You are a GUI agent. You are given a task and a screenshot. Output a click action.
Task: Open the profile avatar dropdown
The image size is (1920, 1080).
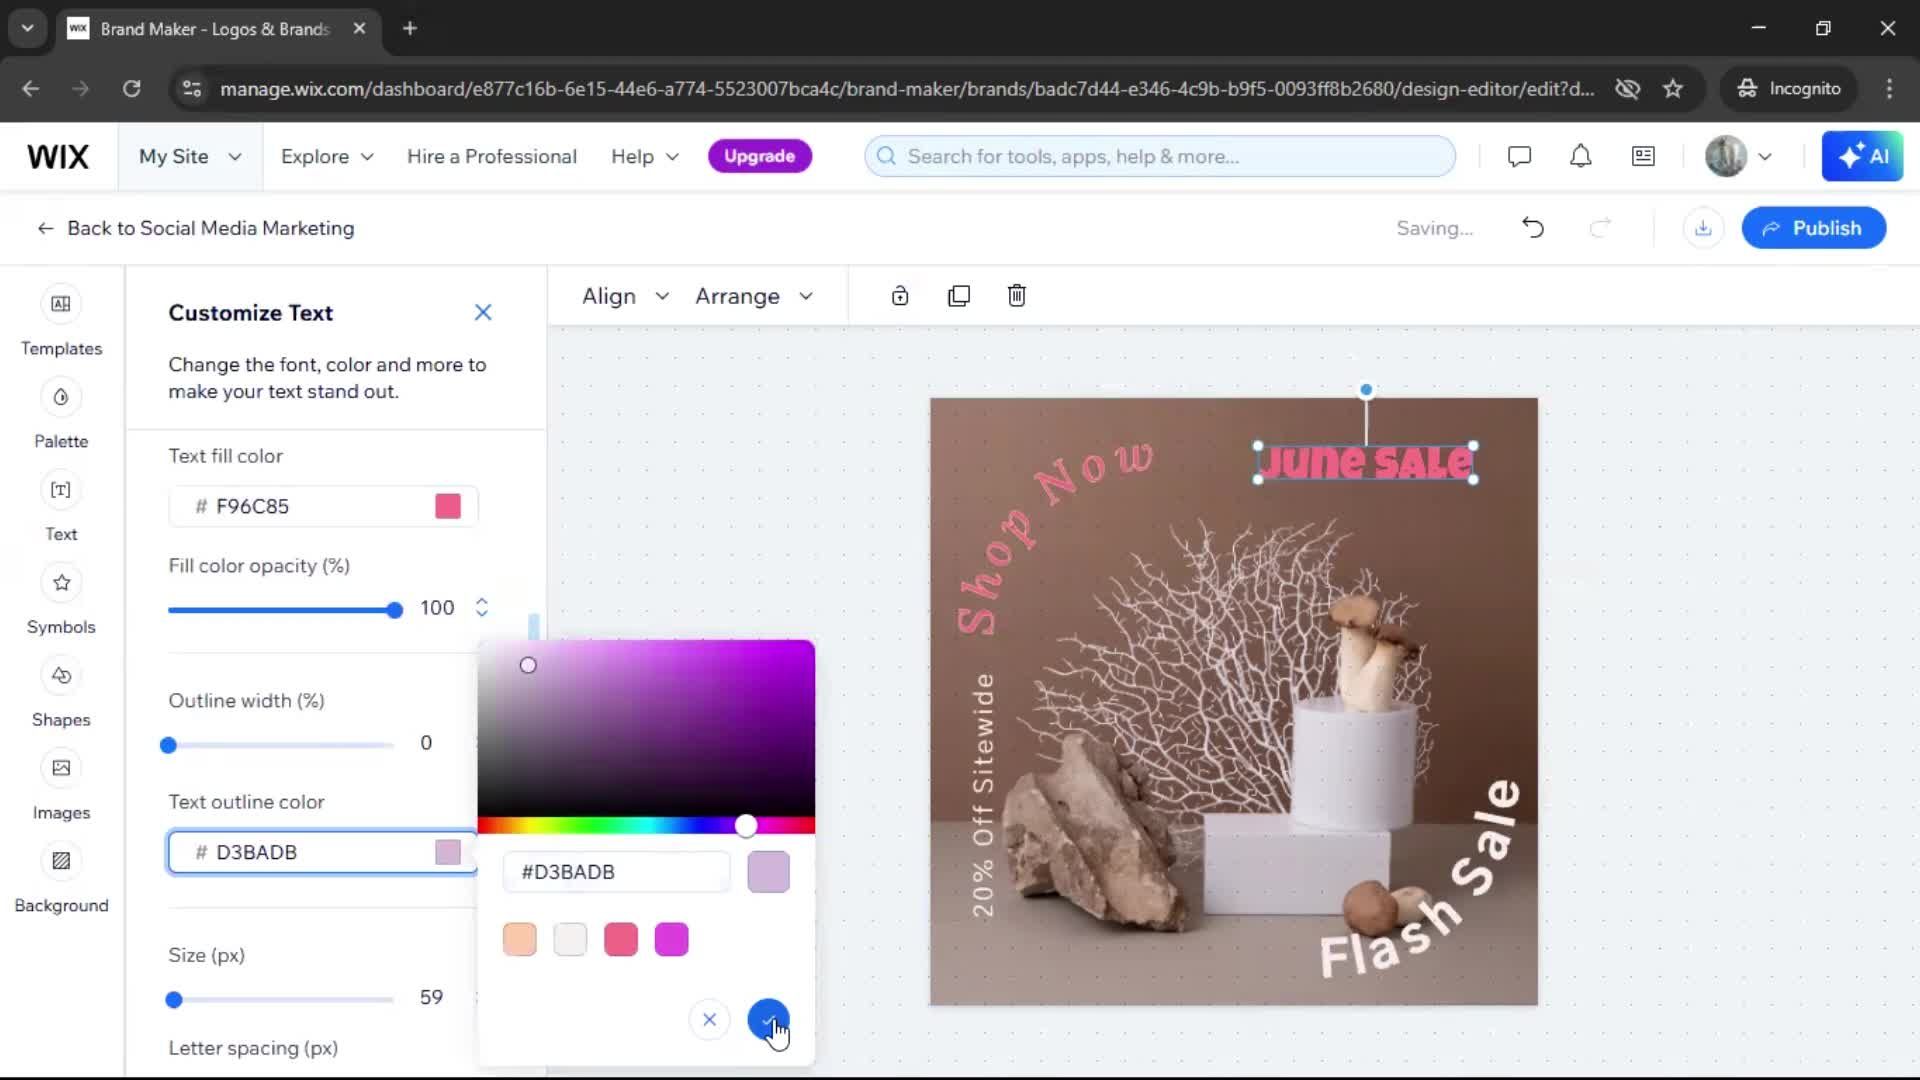click(1739, 156)
